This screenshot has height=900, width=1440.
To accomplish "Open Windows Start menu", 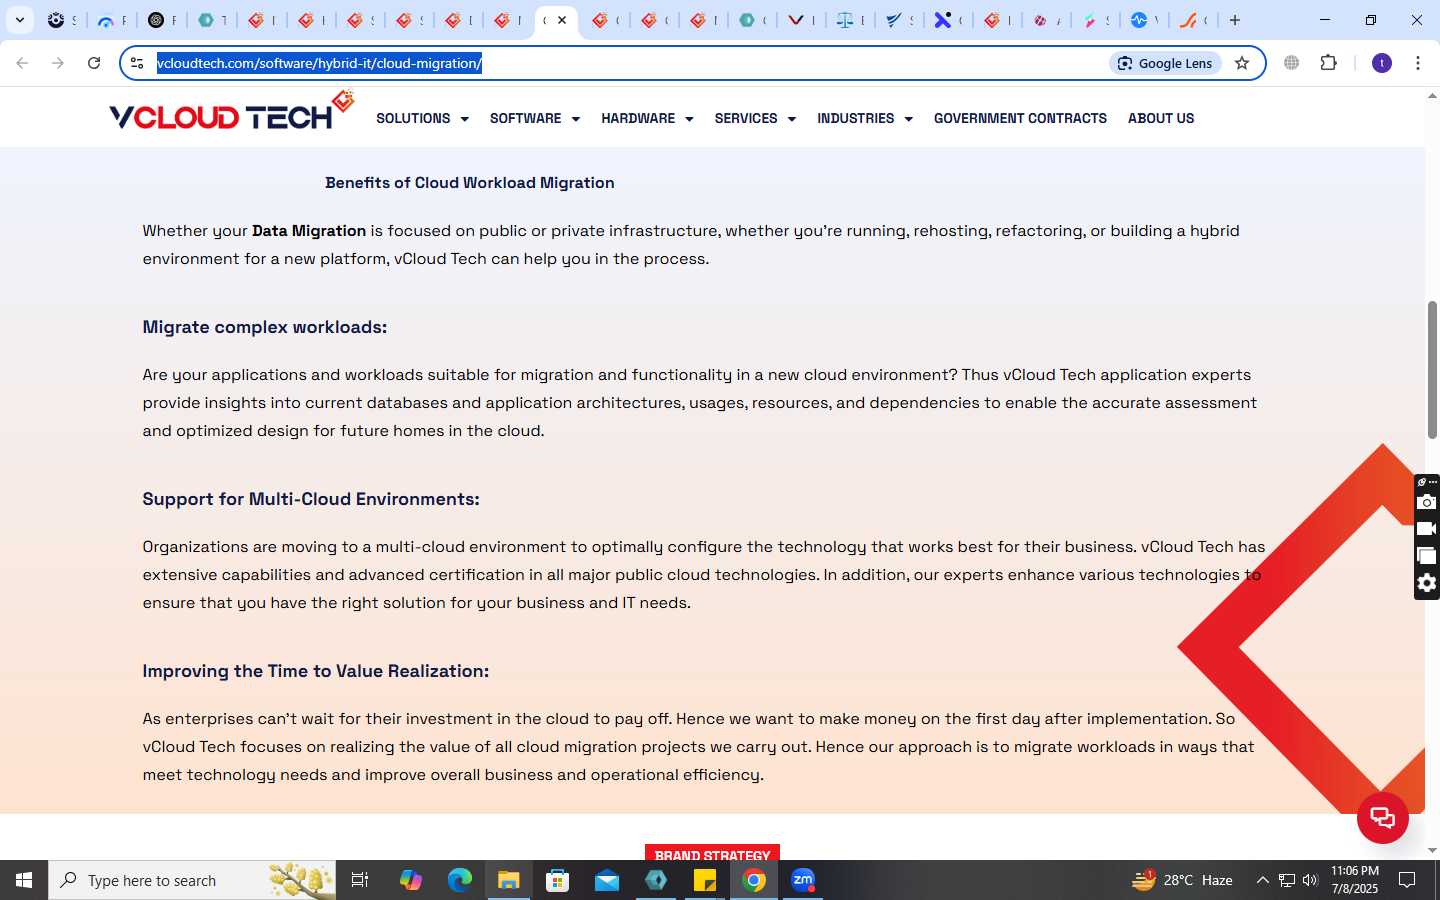I will point(24,880).
